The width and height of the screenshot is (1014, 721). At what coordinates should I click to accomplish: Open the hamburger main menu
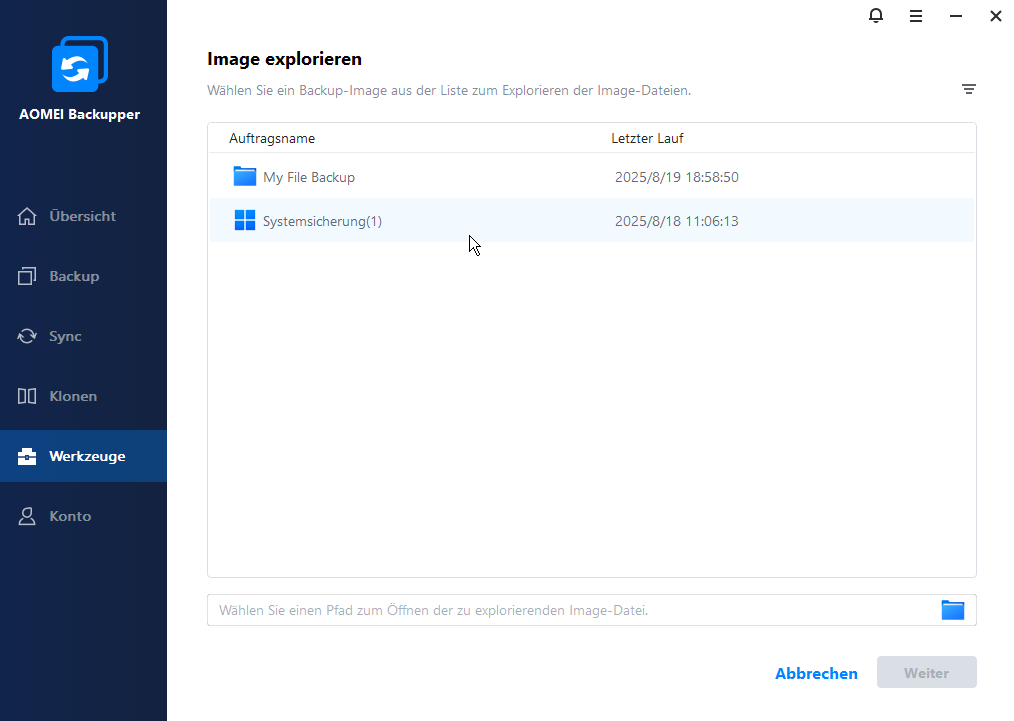[916, 16]
